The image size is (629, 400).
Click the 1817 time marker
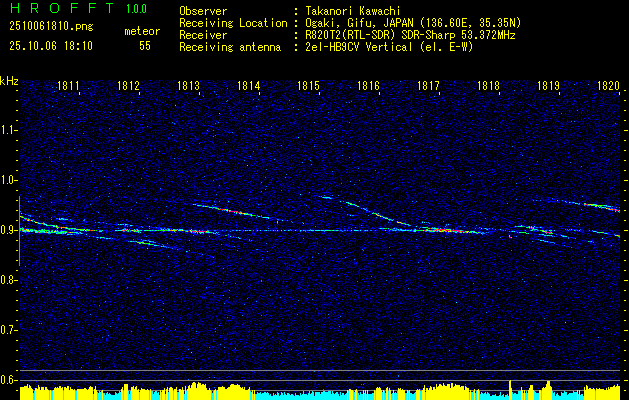pos(428,86)
